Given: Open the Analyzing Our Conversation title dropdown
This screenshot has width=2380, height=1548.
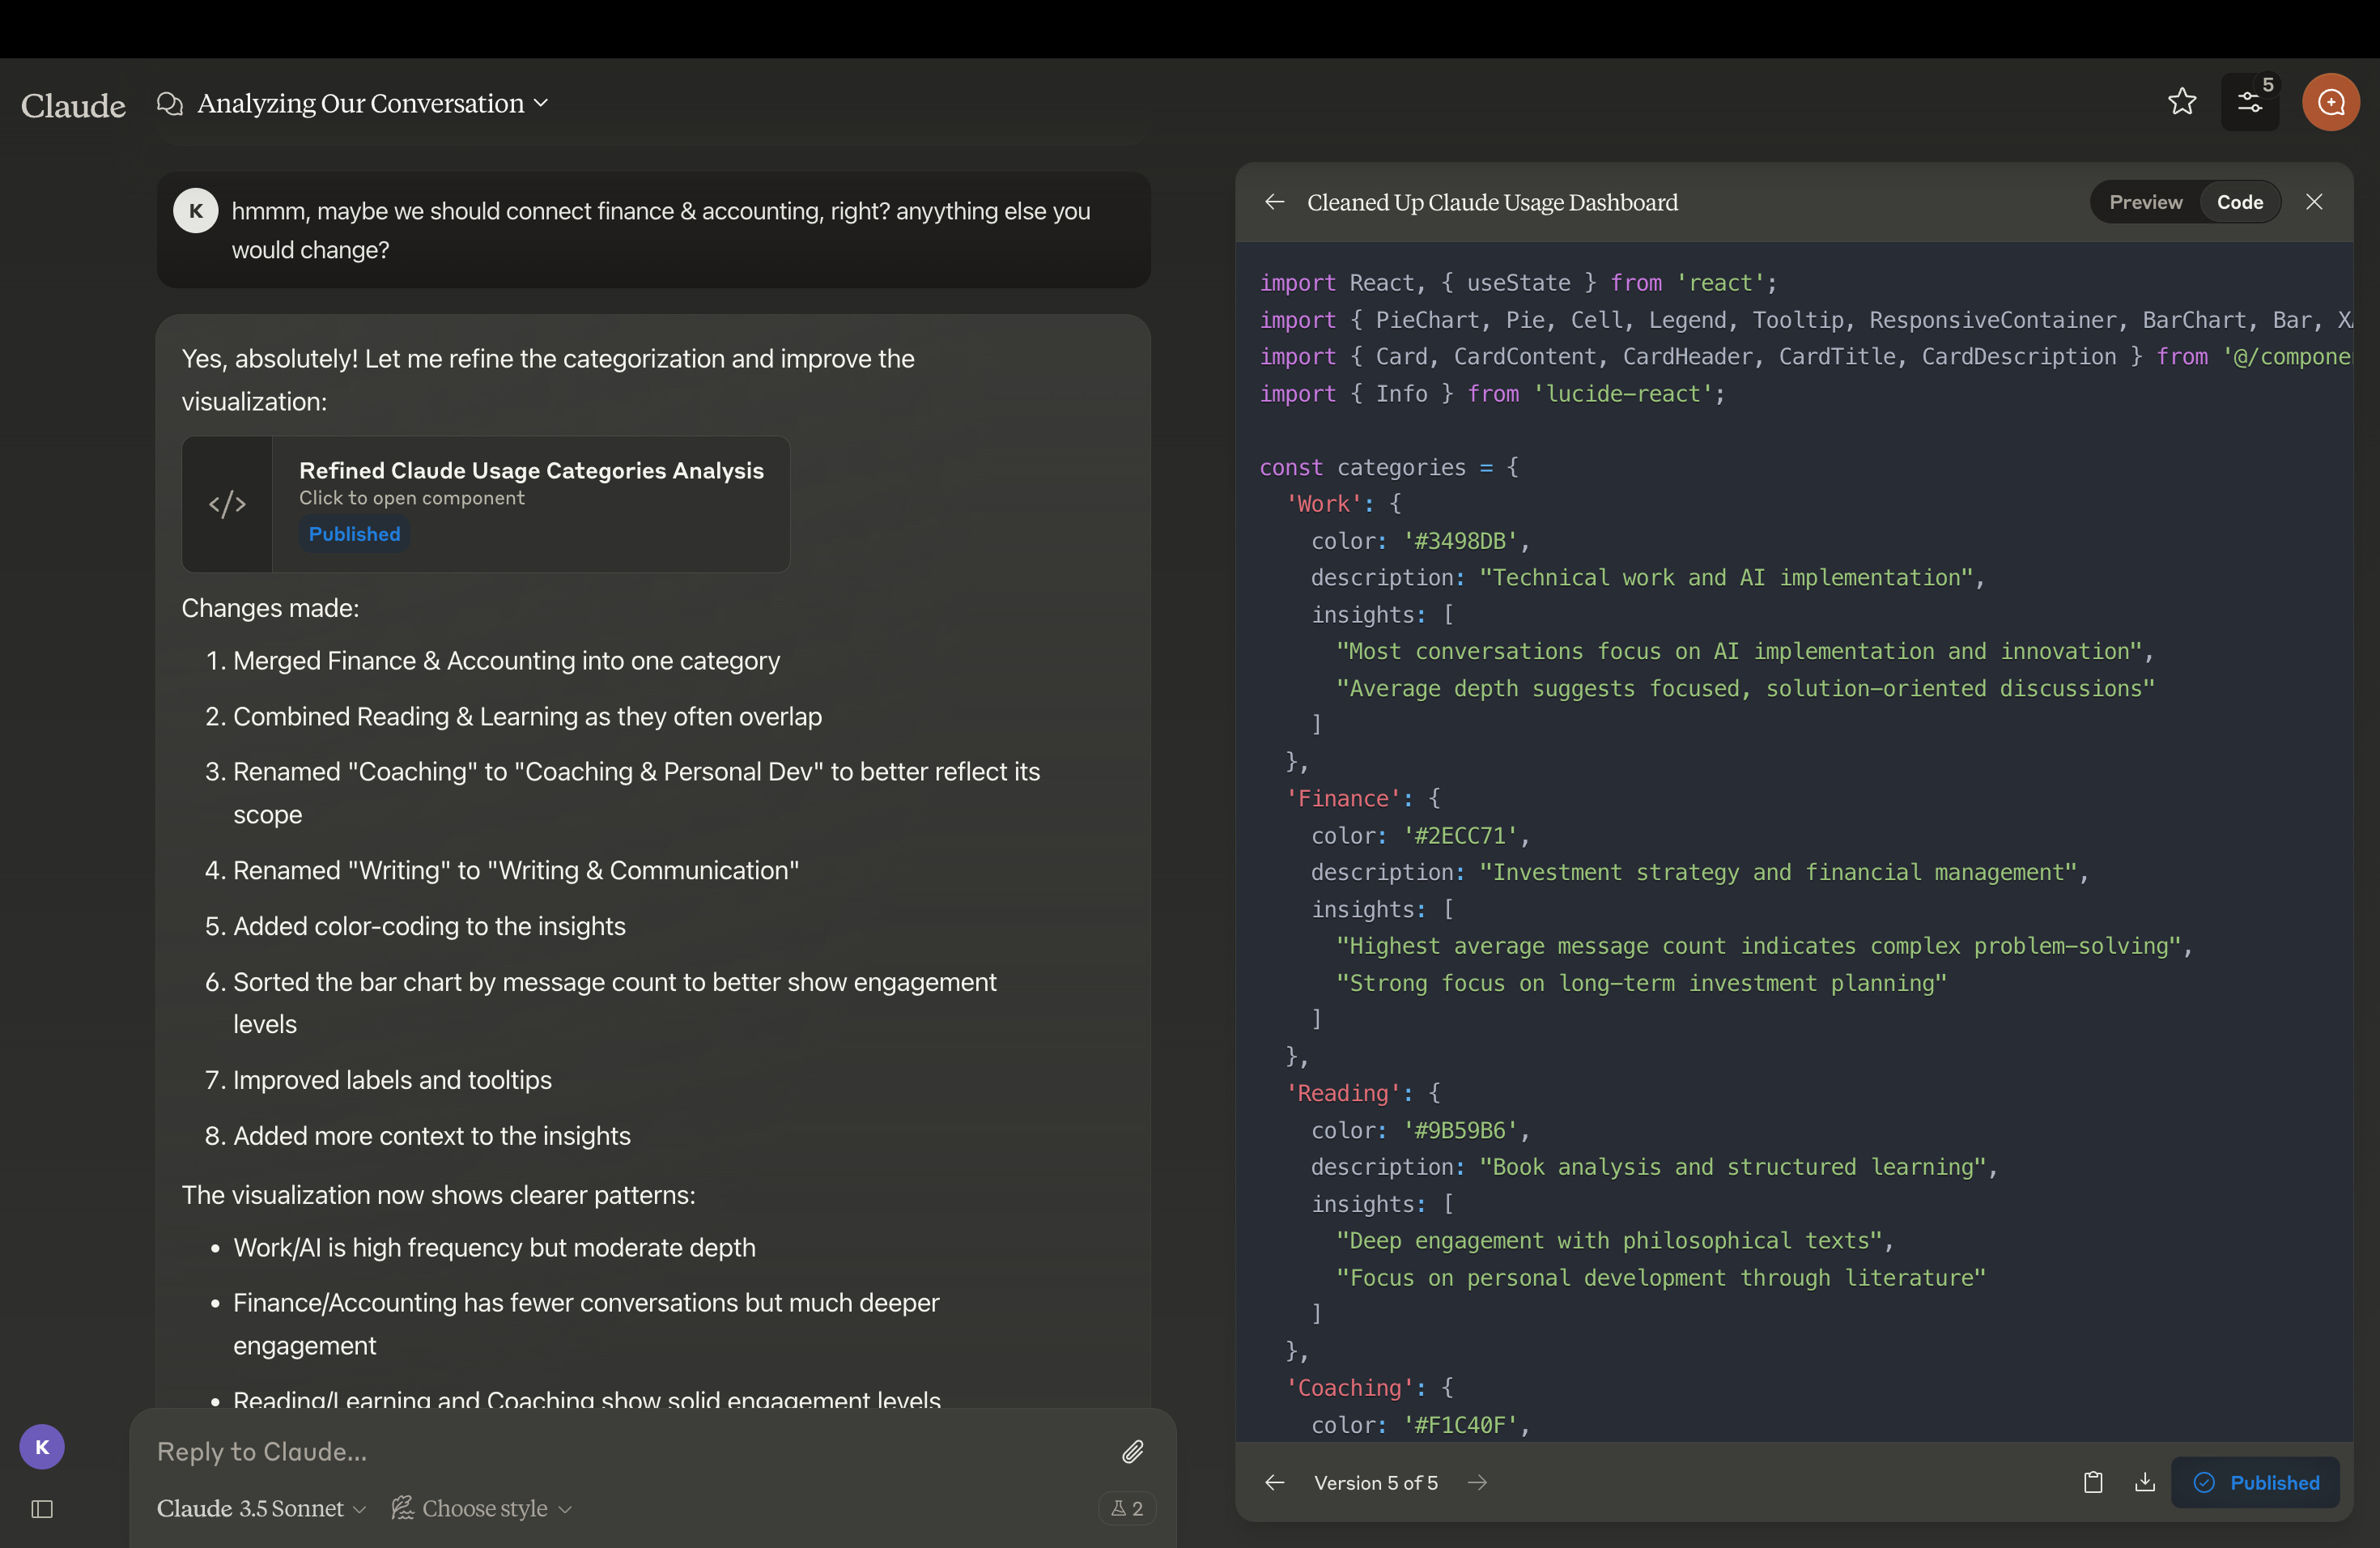Looking at the screenshot, I should tap(372, 103).
